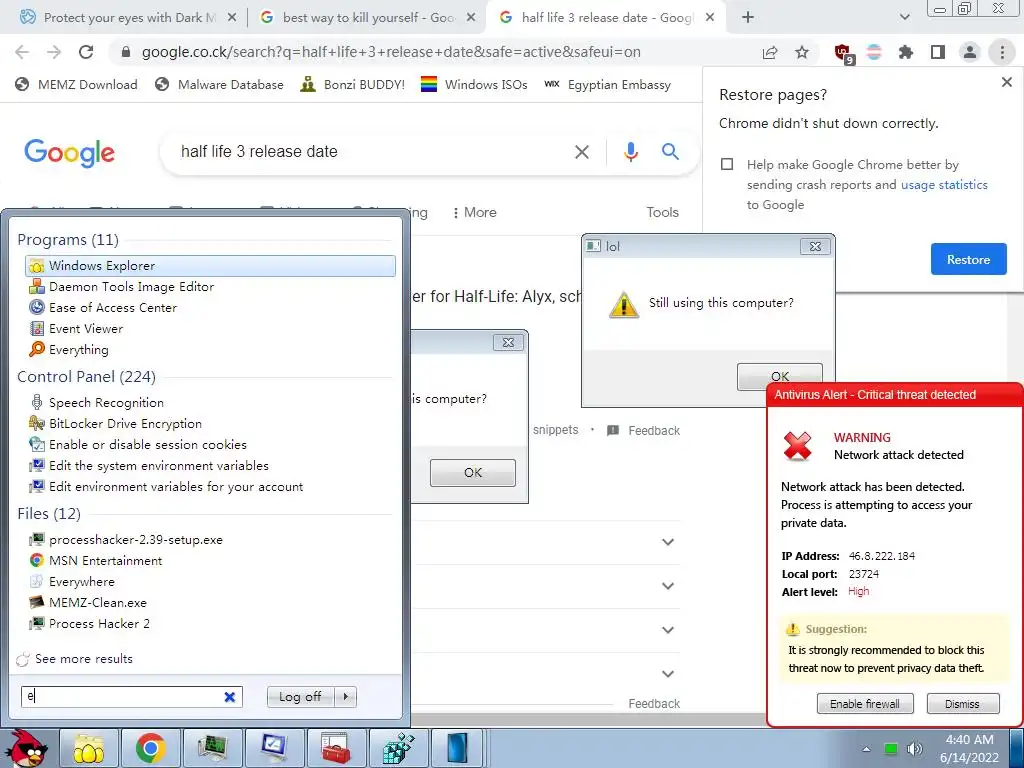The width and height of the screenshot is (1024, 768).
Task: Open Chrome from the taskbar
Action: [150, 748]
